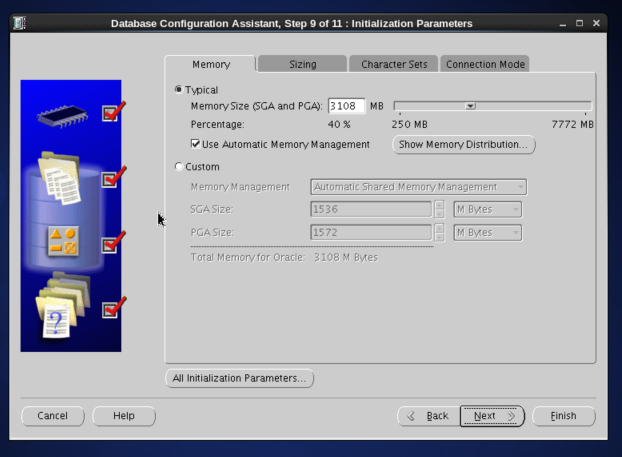Click the 7772 MB slider maximum label
This screenshot has height=457, width=622.
[x=572, y=125]
